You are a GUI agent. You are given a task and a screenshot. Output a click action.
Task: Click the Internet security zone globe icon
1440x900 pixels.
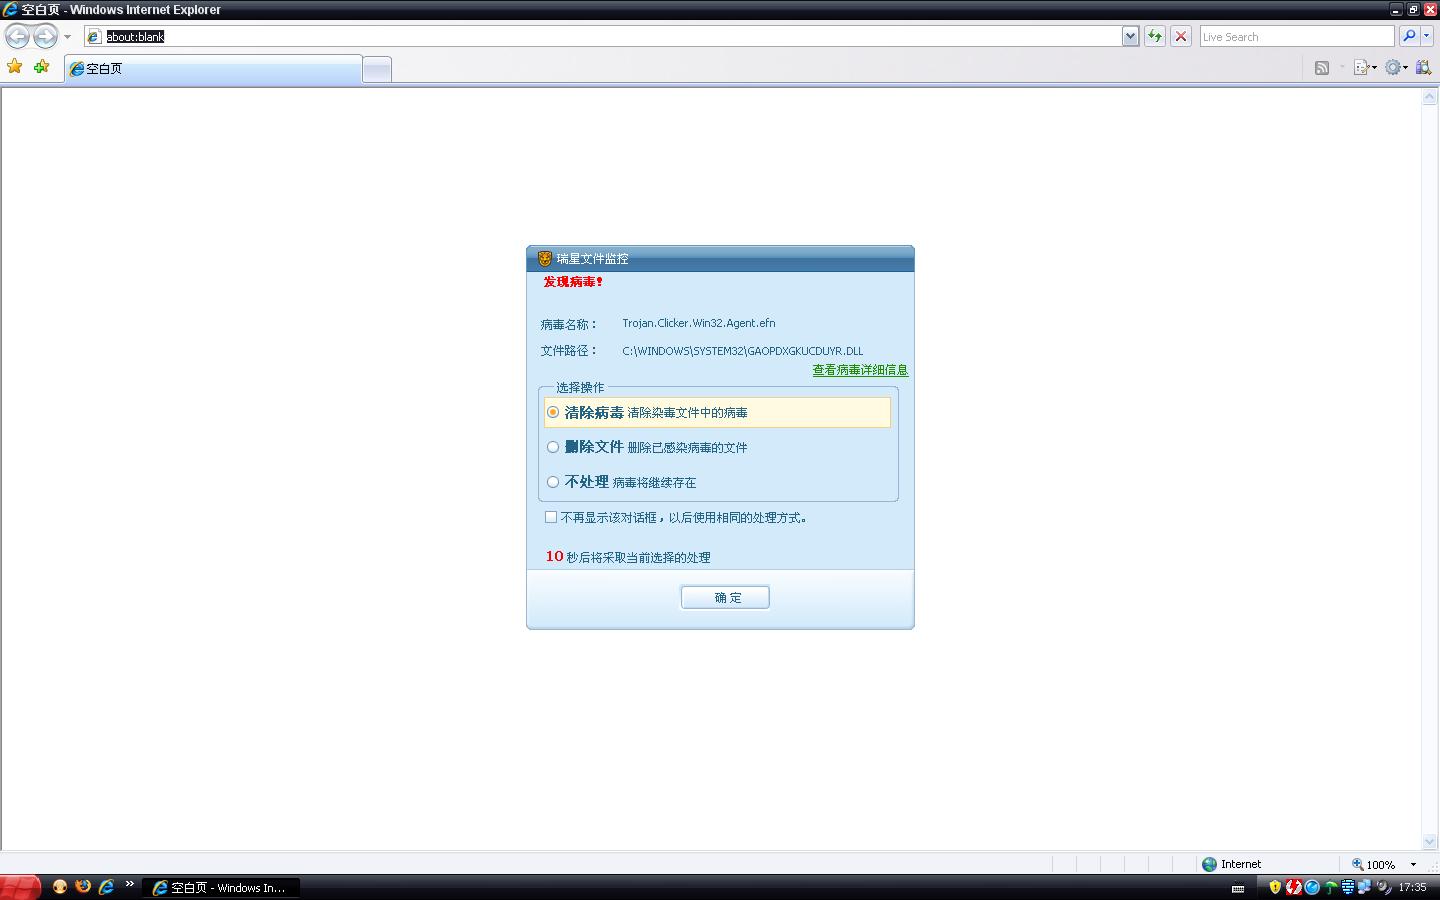[x=1209, y=864]
